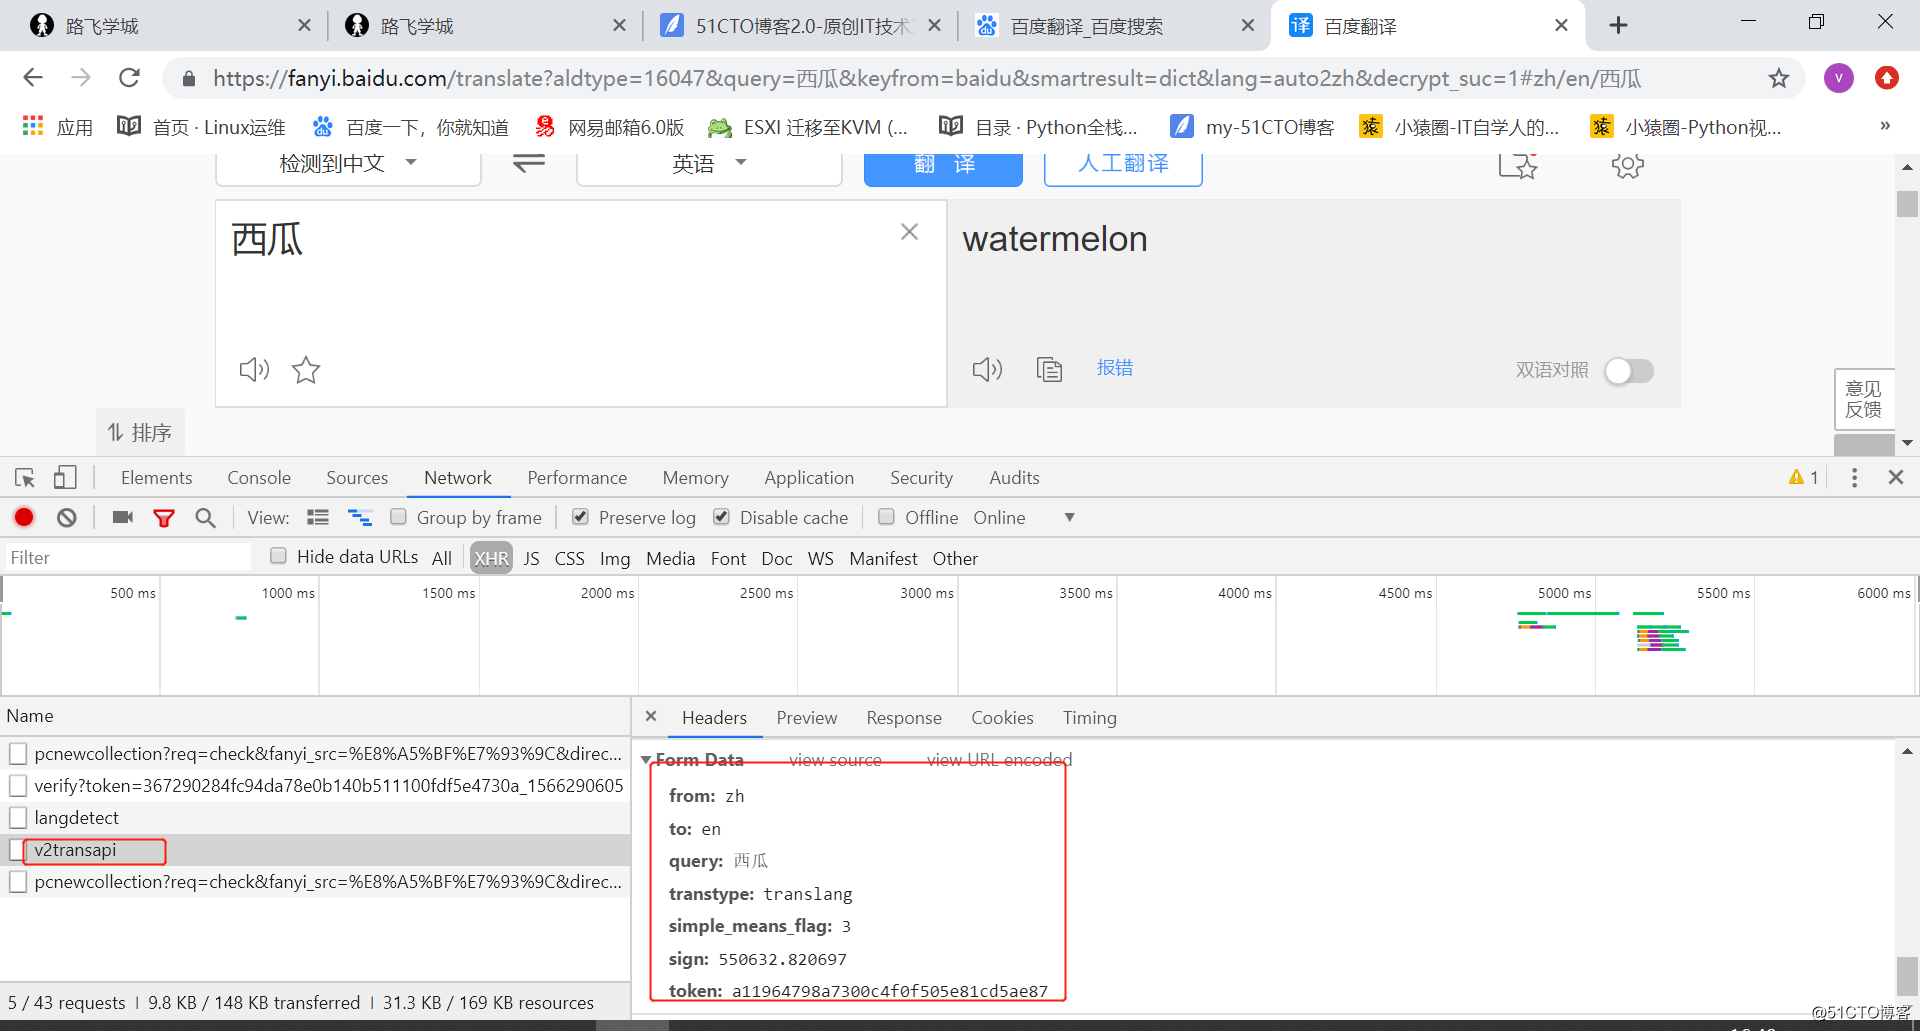Click view source for Form Data
The height and width of the screenshot is (1031, 1920).
point(835,760)
